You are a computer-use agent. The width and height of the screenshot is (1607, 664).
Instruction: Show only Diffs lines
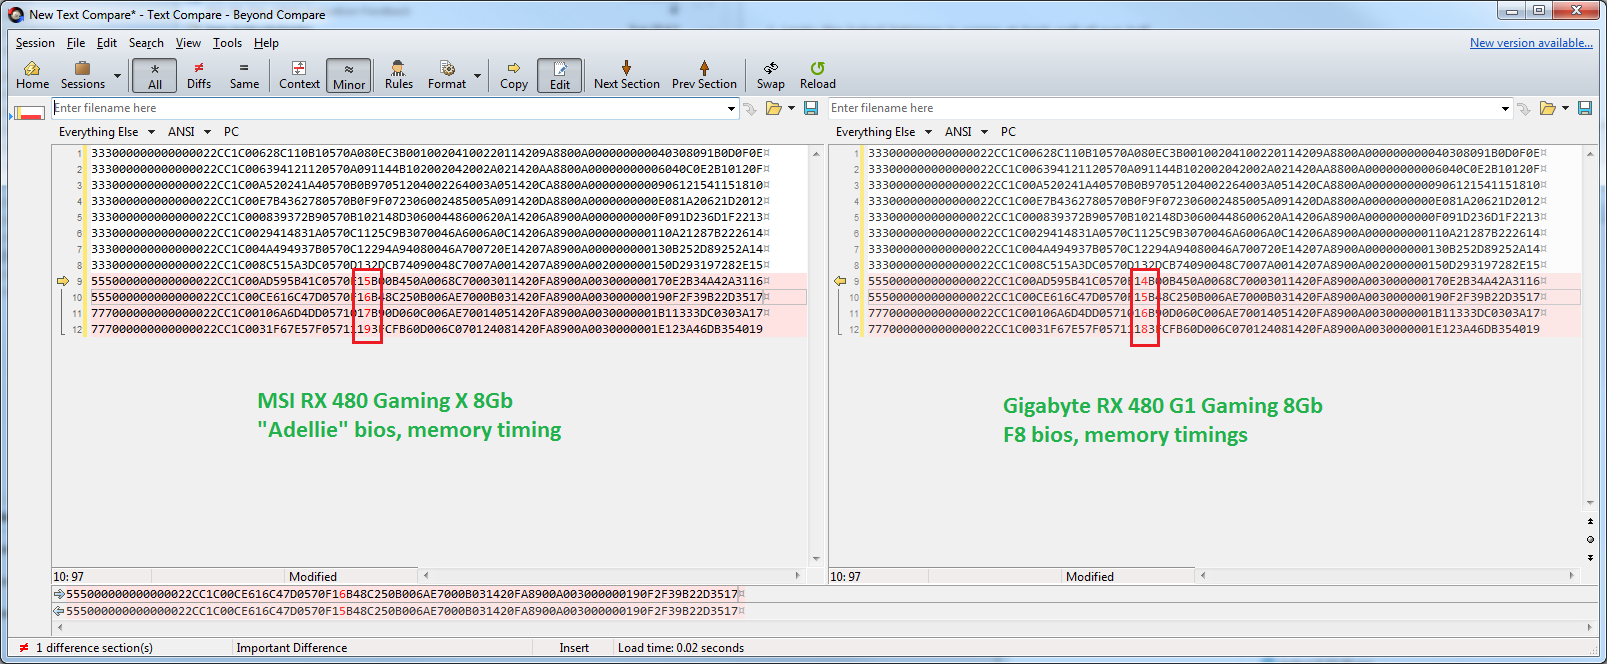(199, 75)
